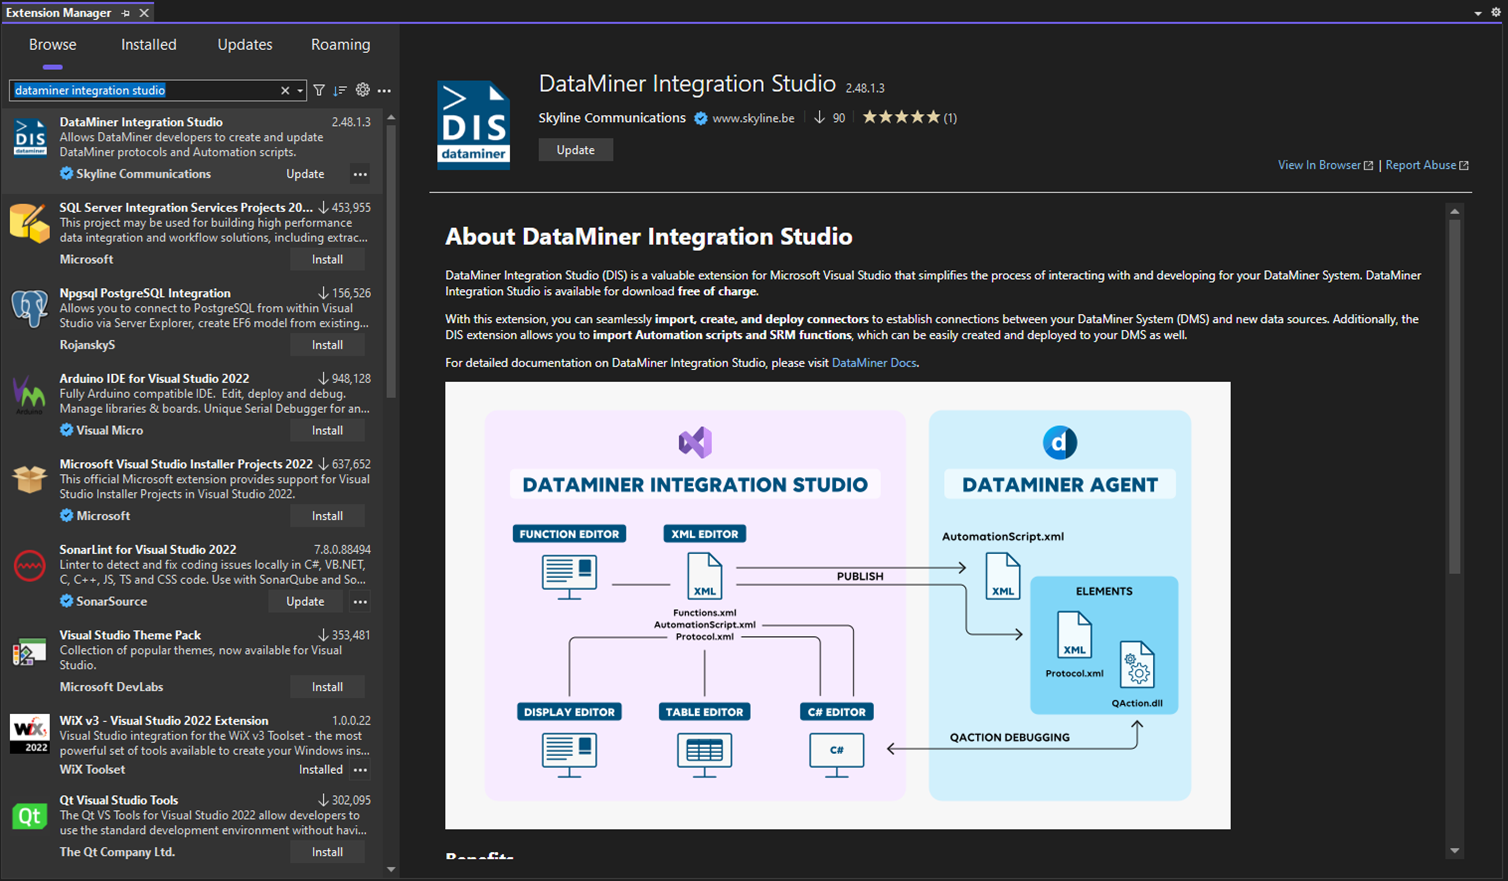Switch to the Roaming tab
The image size is (1508, 881).
point(340,45)
